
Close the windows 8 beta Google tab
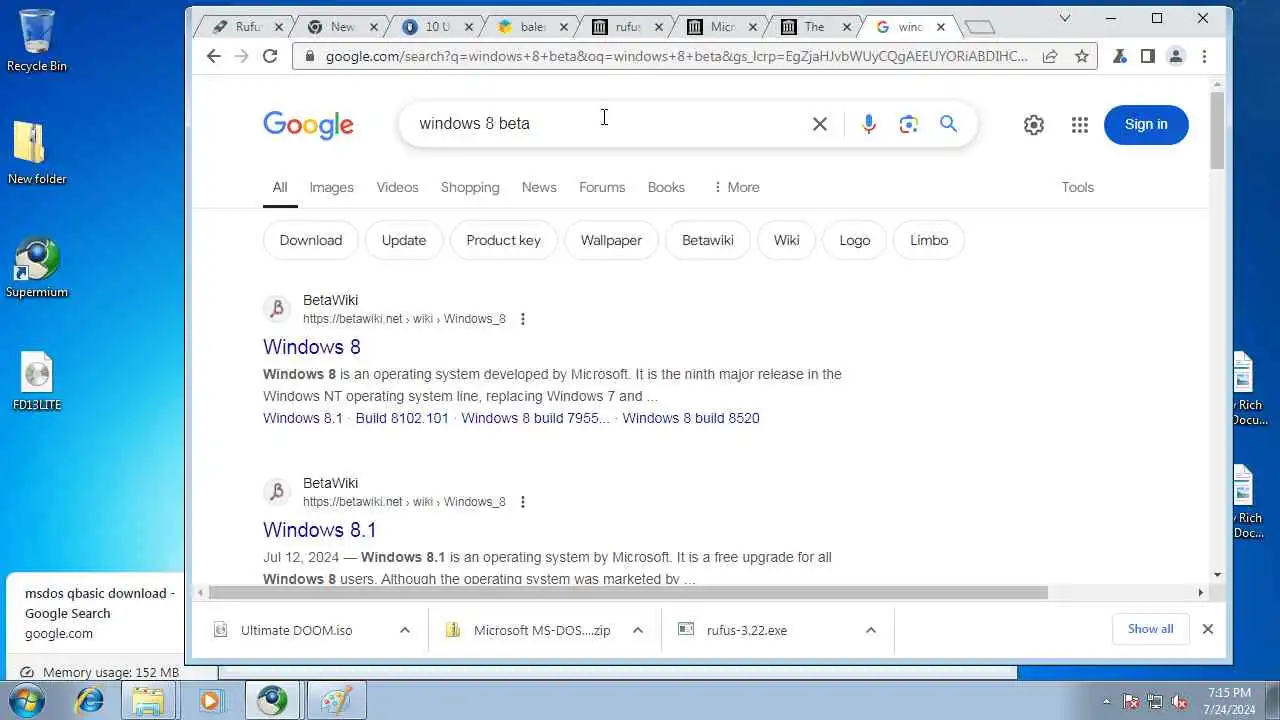[x=940, y=27]
